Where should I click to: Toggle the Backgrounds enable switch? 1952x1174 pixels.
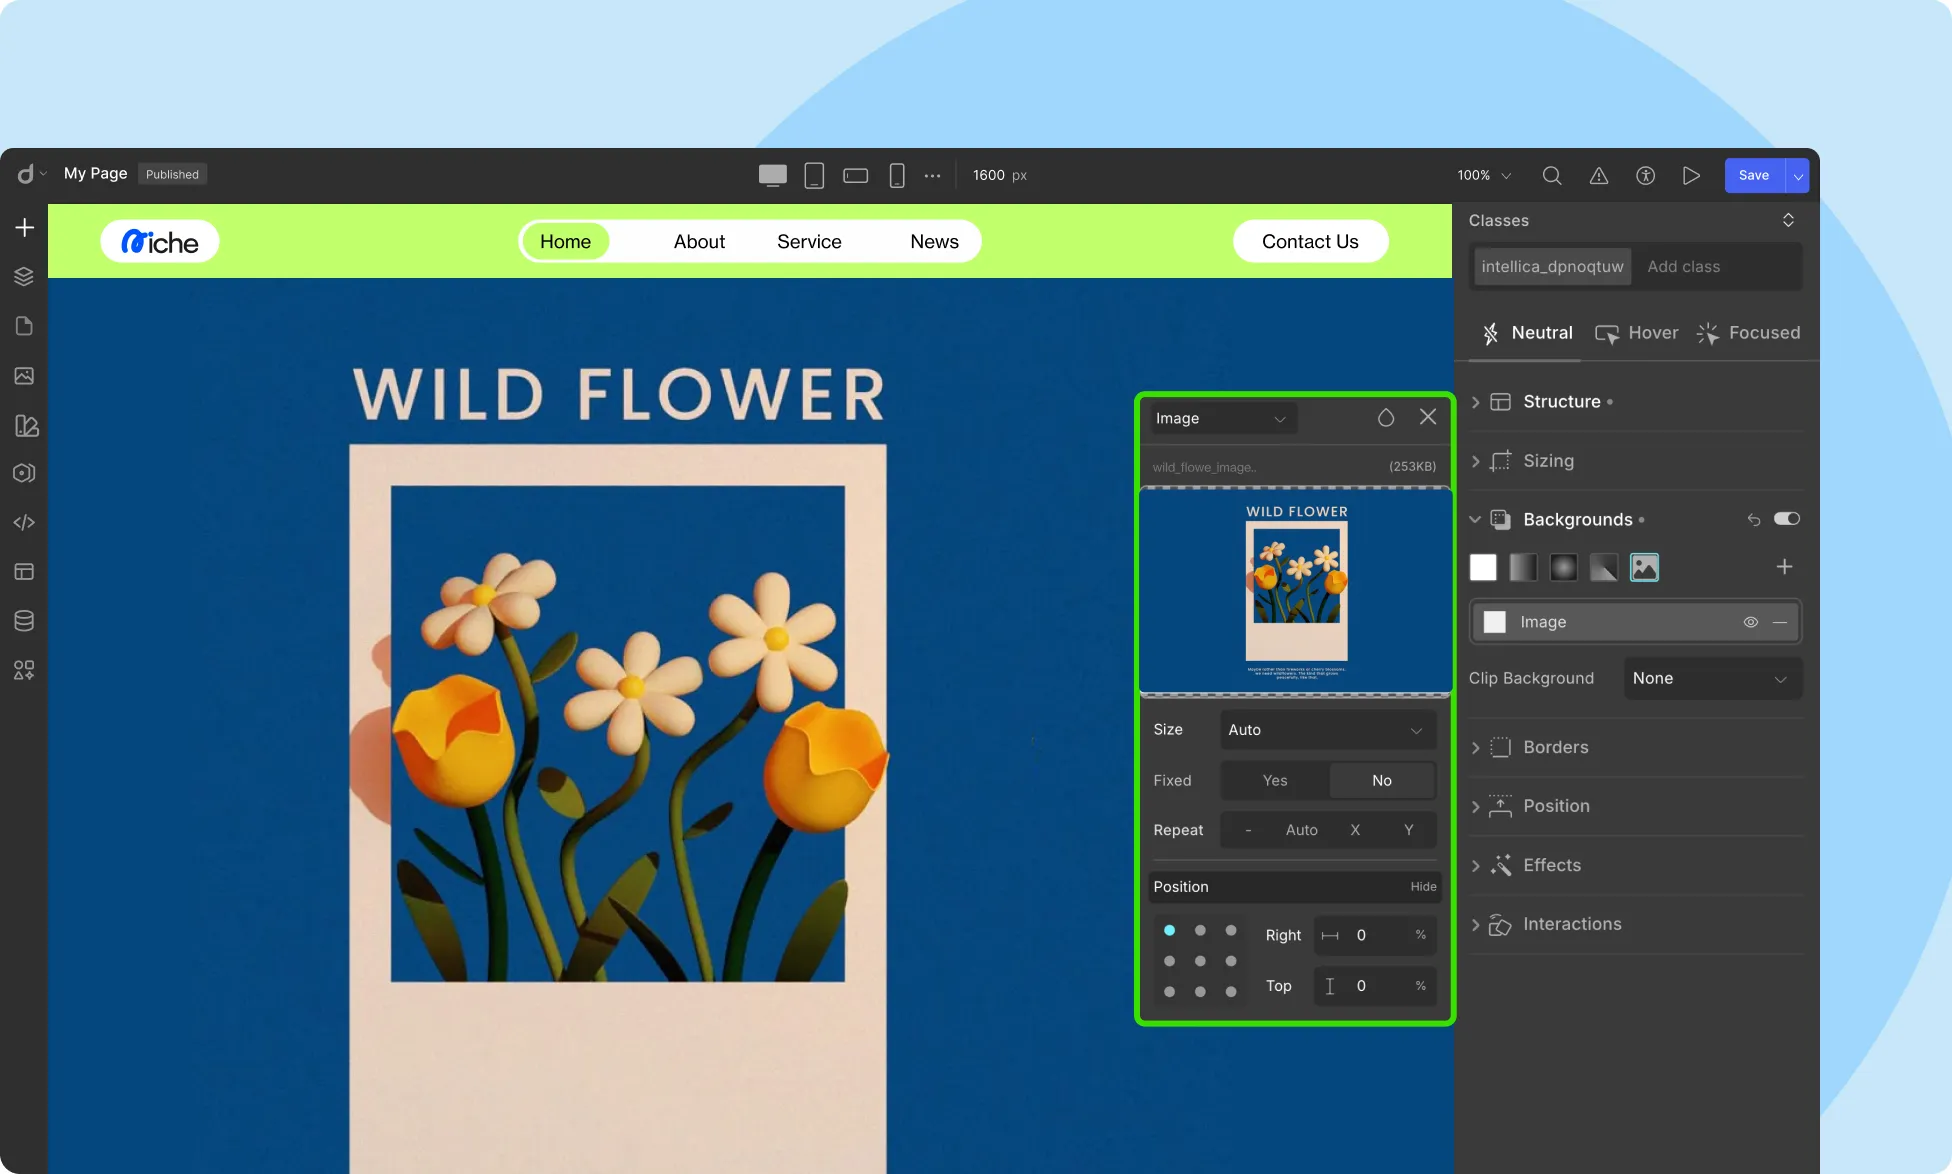click(1787, 518)
